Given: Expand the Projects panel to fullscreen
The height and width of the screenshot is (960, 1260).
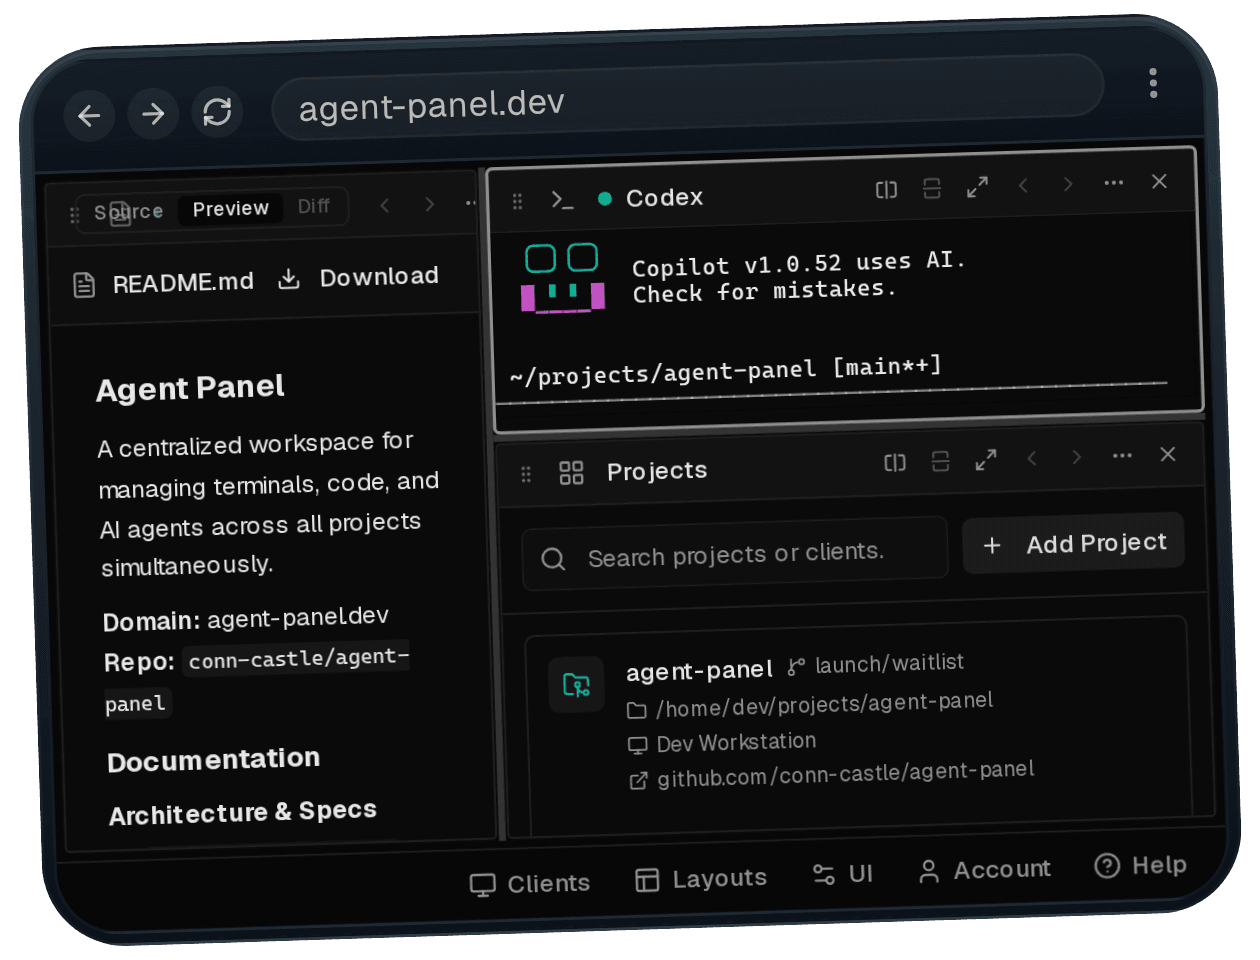Looking at the screenshot, I should tap(986, 460).
